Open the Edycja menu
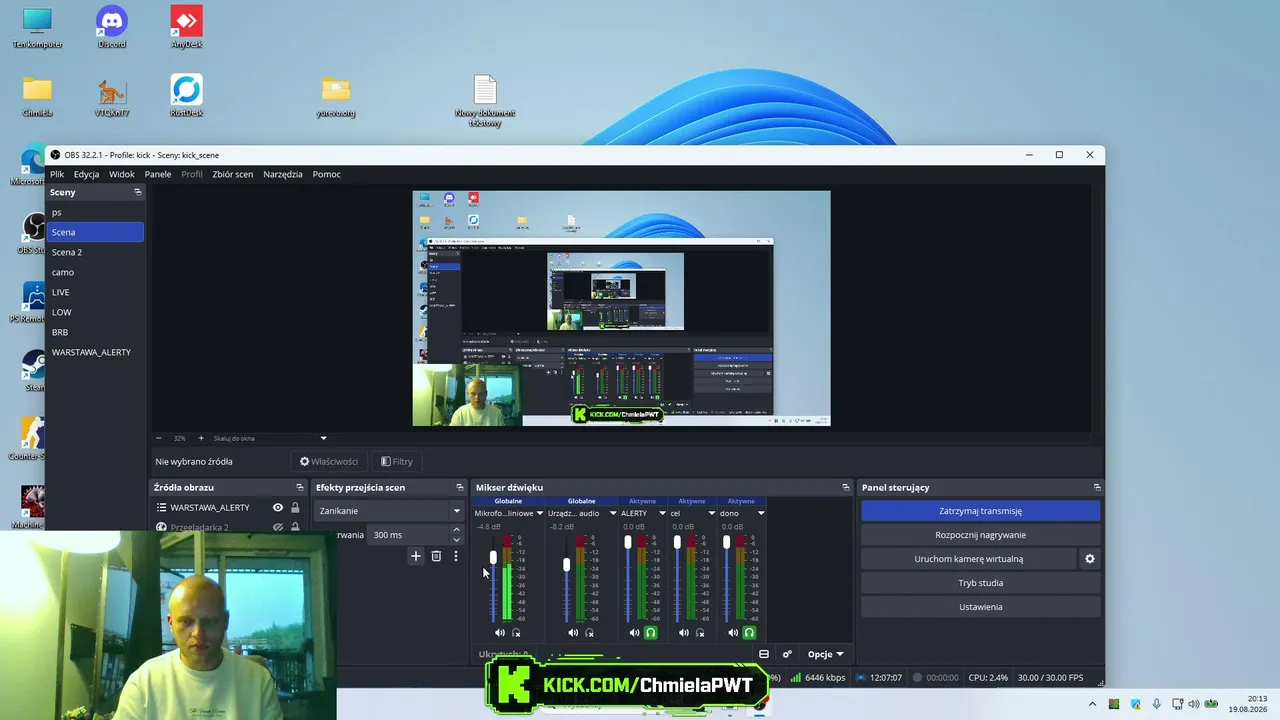This screenshot has height=720, width=1280. coord(86,174)
